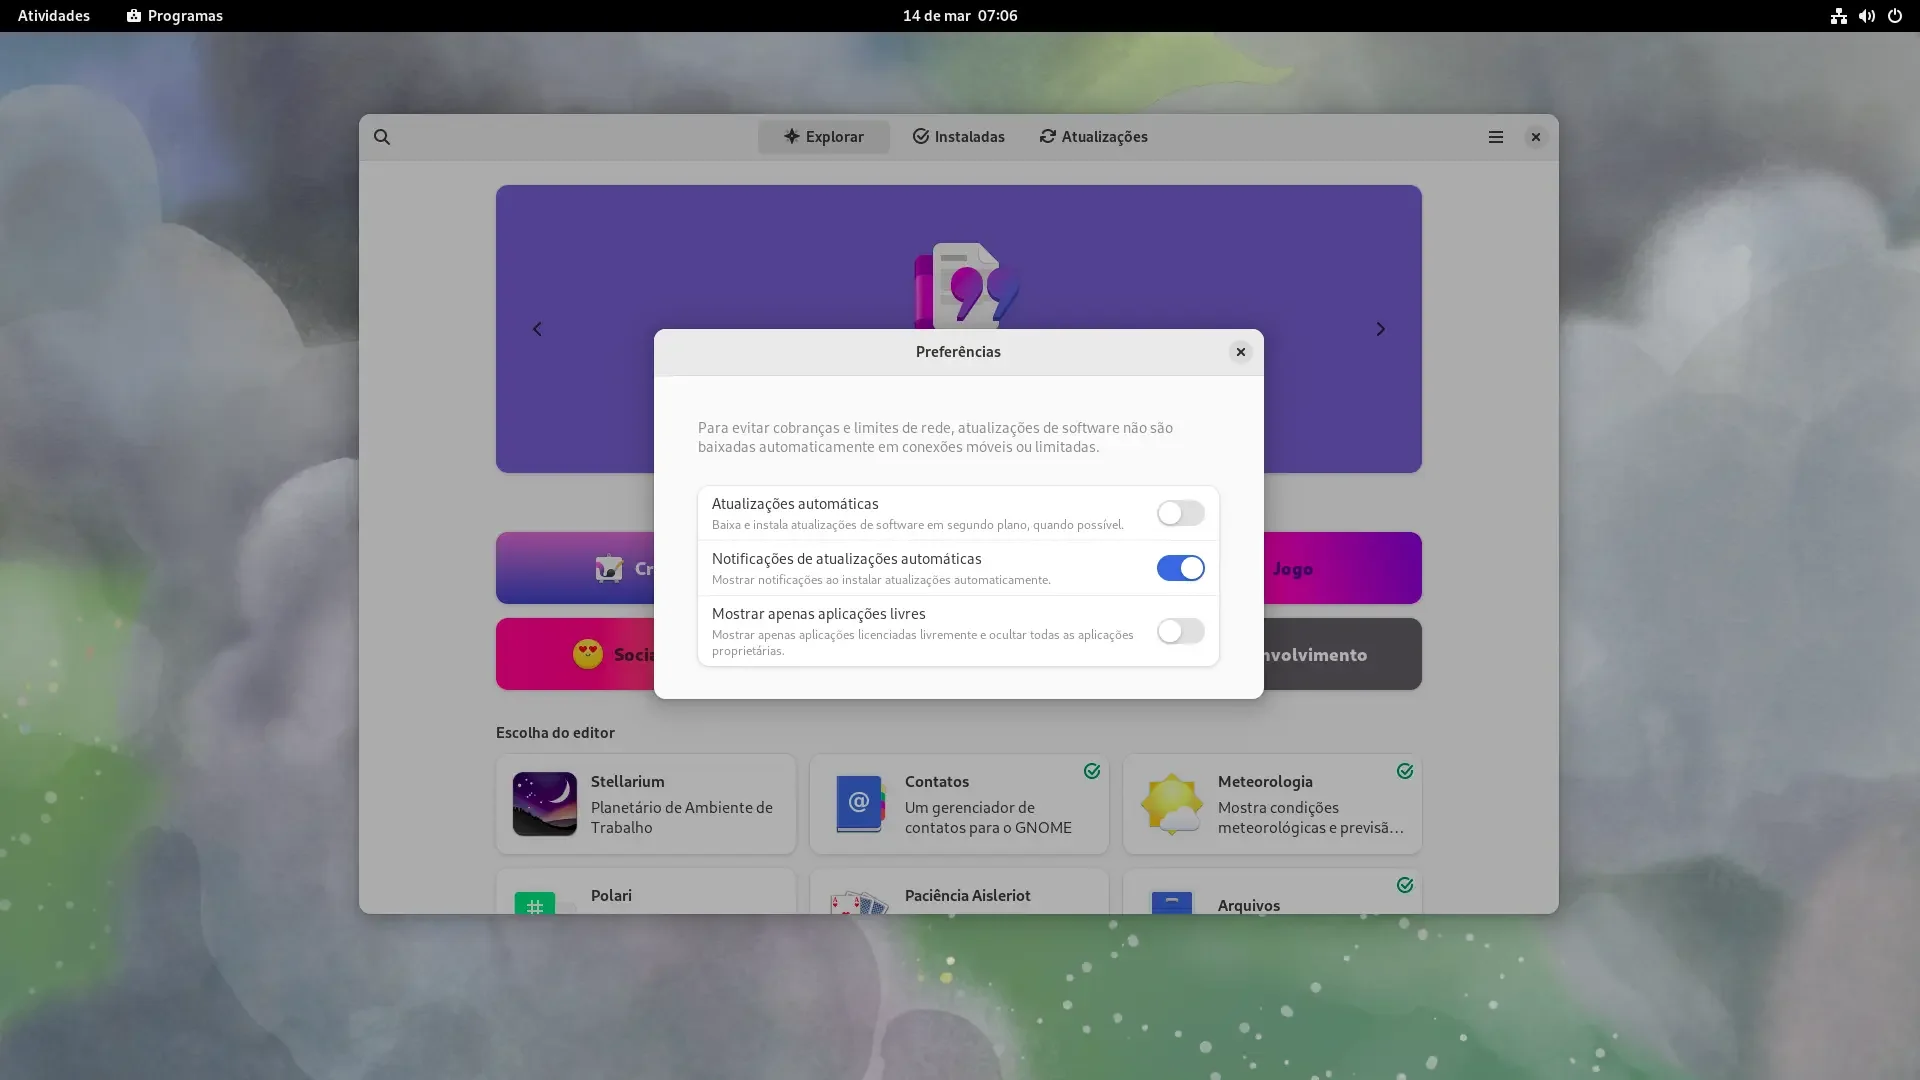
Task: Open the Atividades overview in top bar
Action: pos(54,16)
